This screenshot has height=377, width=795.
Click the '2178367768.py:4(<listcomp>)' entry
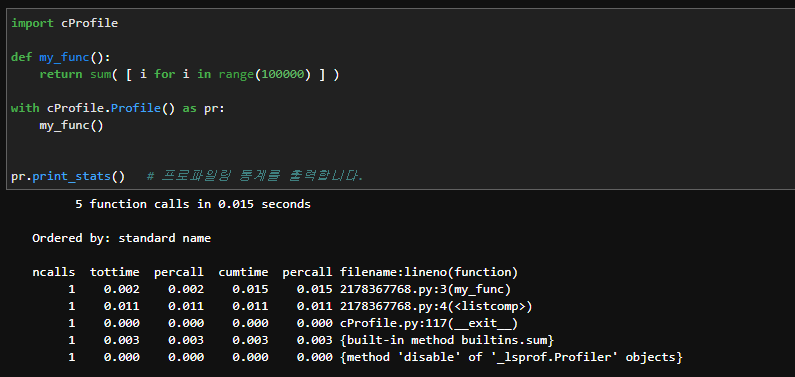pyautogui.click(x=436, y=307)
